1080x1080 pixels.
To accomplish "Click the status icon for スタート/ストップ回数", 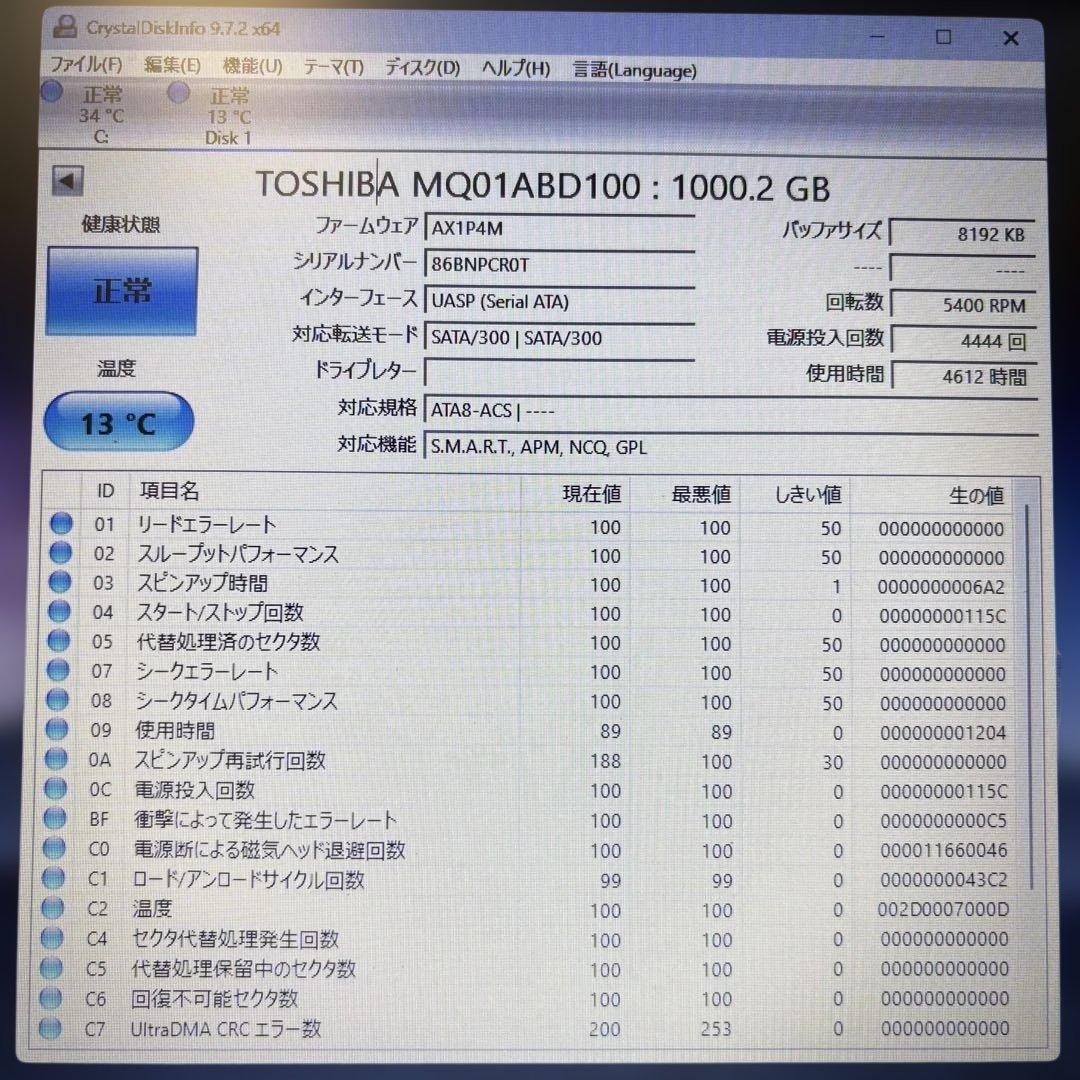I will pyautogui.click(x=59, y=611).
